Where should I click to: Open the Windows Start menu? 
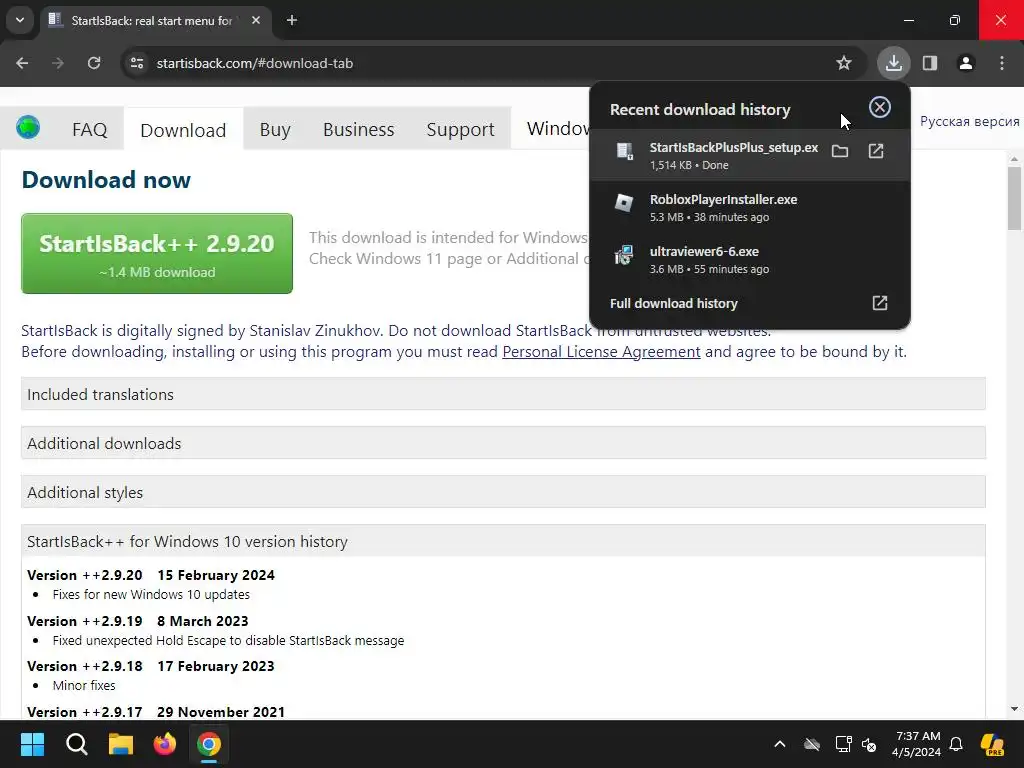(32, 744)
